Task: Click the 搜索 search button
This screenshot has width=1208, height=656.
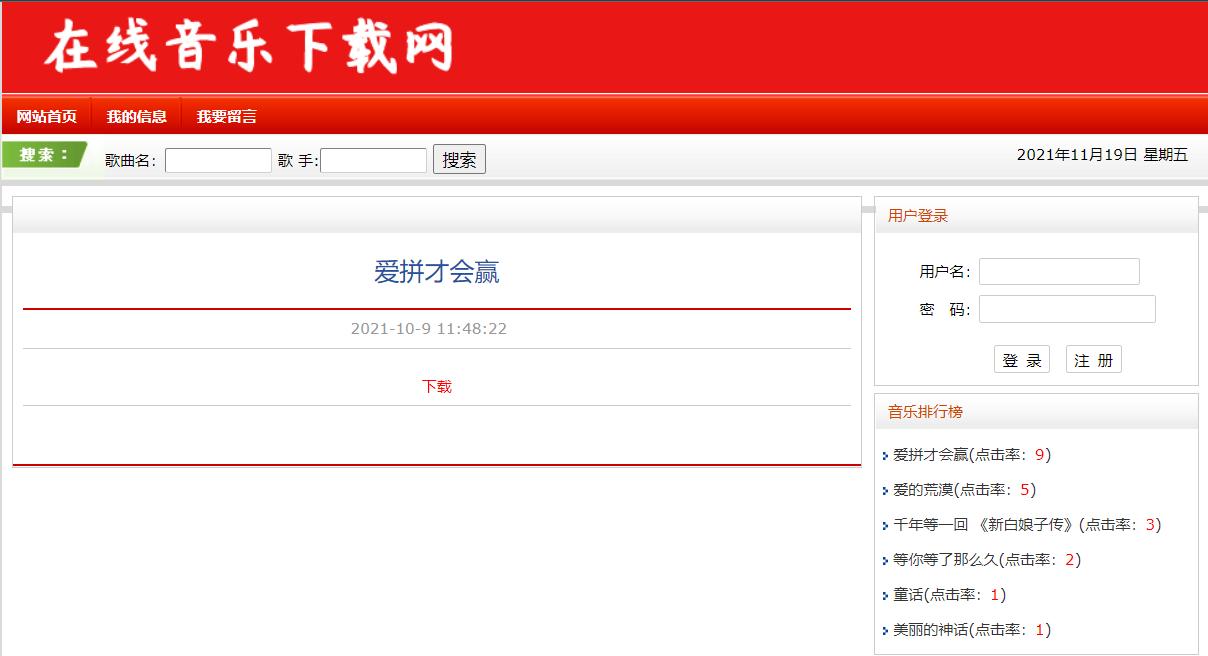Action: [459, 158]
